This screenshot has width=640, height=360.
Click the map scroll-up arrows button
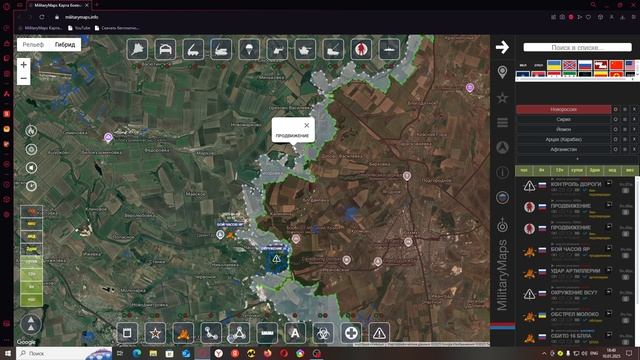pos(31,324)
